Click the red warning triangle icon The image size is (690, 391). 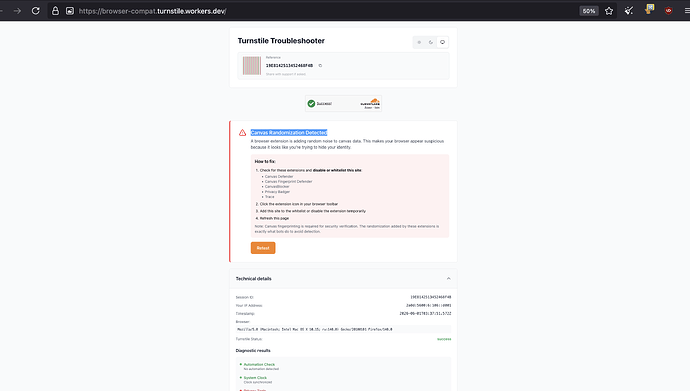[242, 132]
